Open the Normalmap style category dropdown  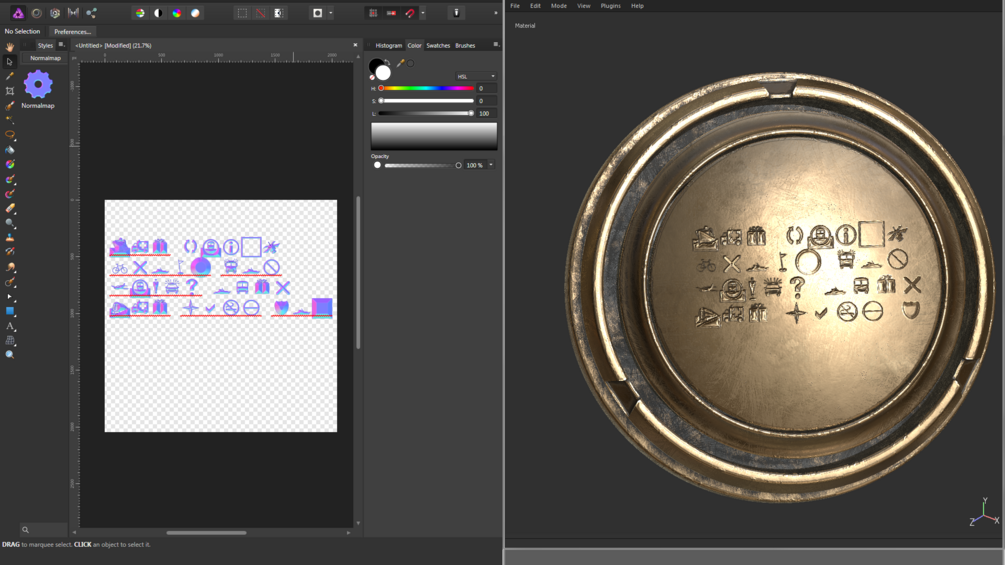click(x=45, y=58)
